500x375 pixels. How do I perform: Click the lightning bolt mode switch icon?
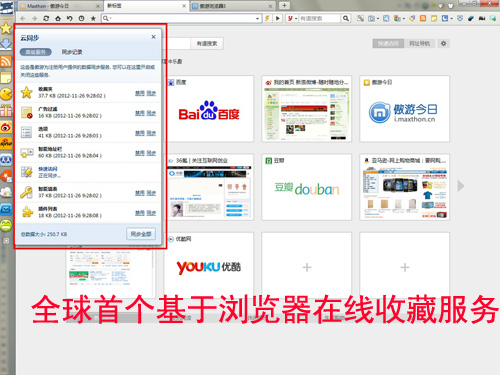pos(267,18)
